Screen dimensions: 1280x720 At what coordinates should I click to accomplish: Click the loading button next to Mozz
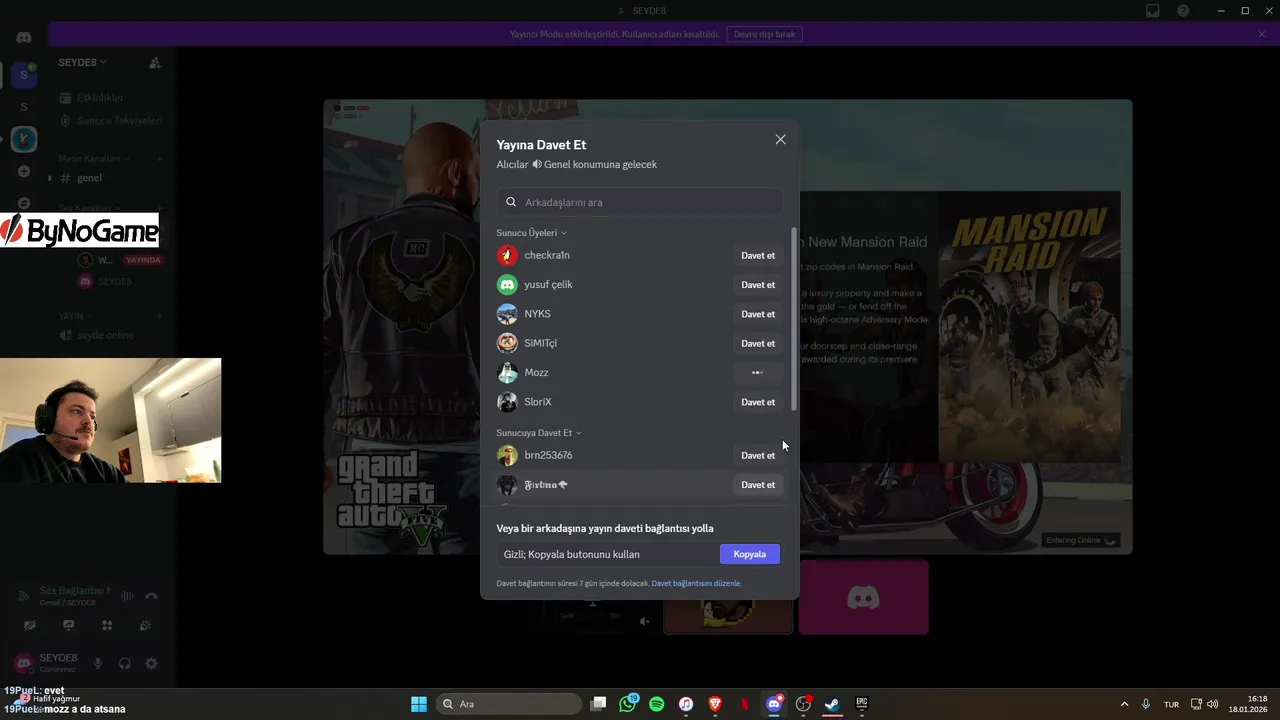pos(758,373)
